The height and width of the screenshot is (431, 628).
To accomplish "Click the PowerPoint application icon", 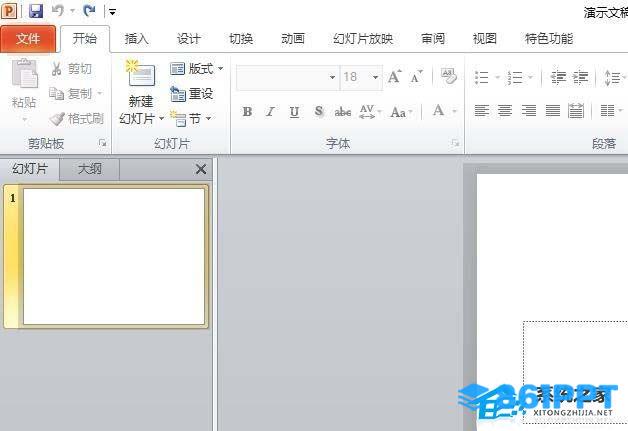I will (9, 11).
